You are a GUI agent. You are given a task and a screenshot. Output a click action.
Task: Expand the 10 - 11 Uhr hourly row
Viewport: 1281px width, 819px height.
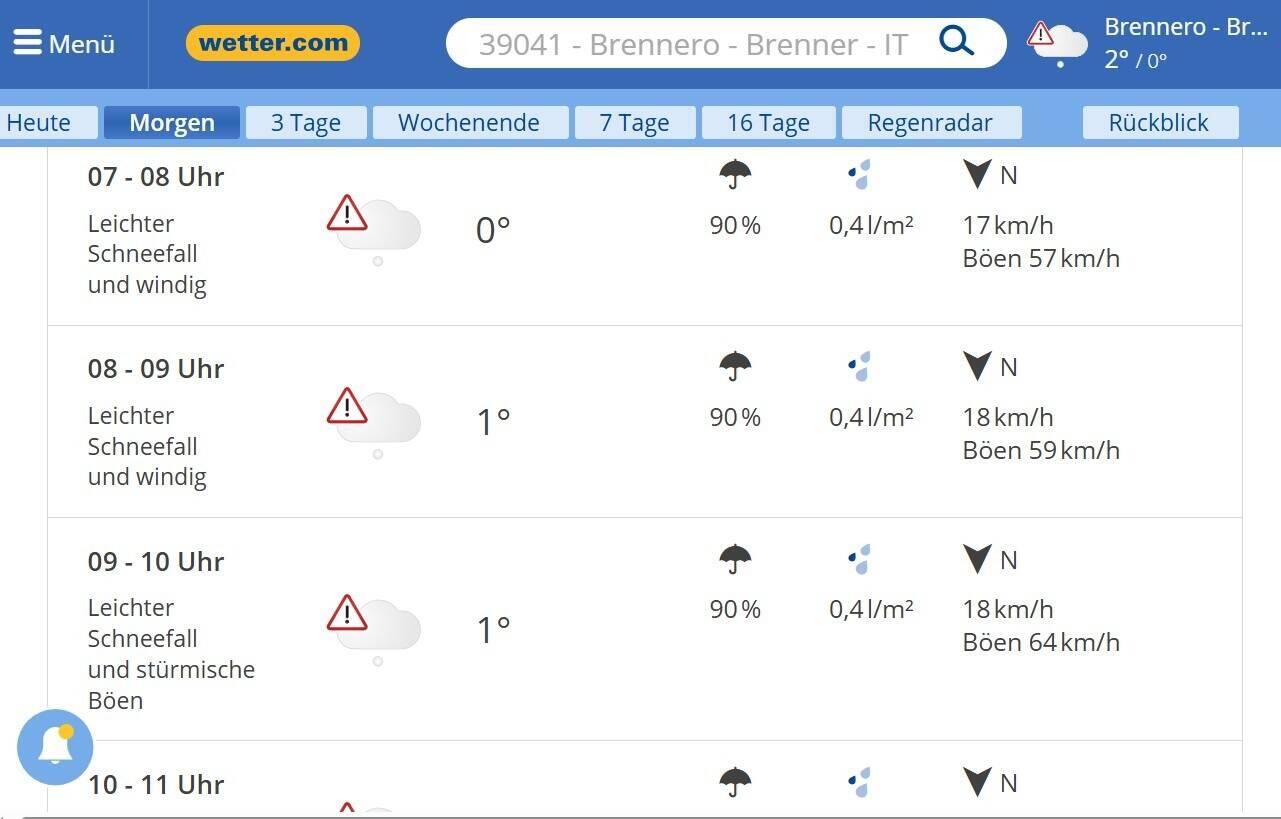(x=156, y=785)
